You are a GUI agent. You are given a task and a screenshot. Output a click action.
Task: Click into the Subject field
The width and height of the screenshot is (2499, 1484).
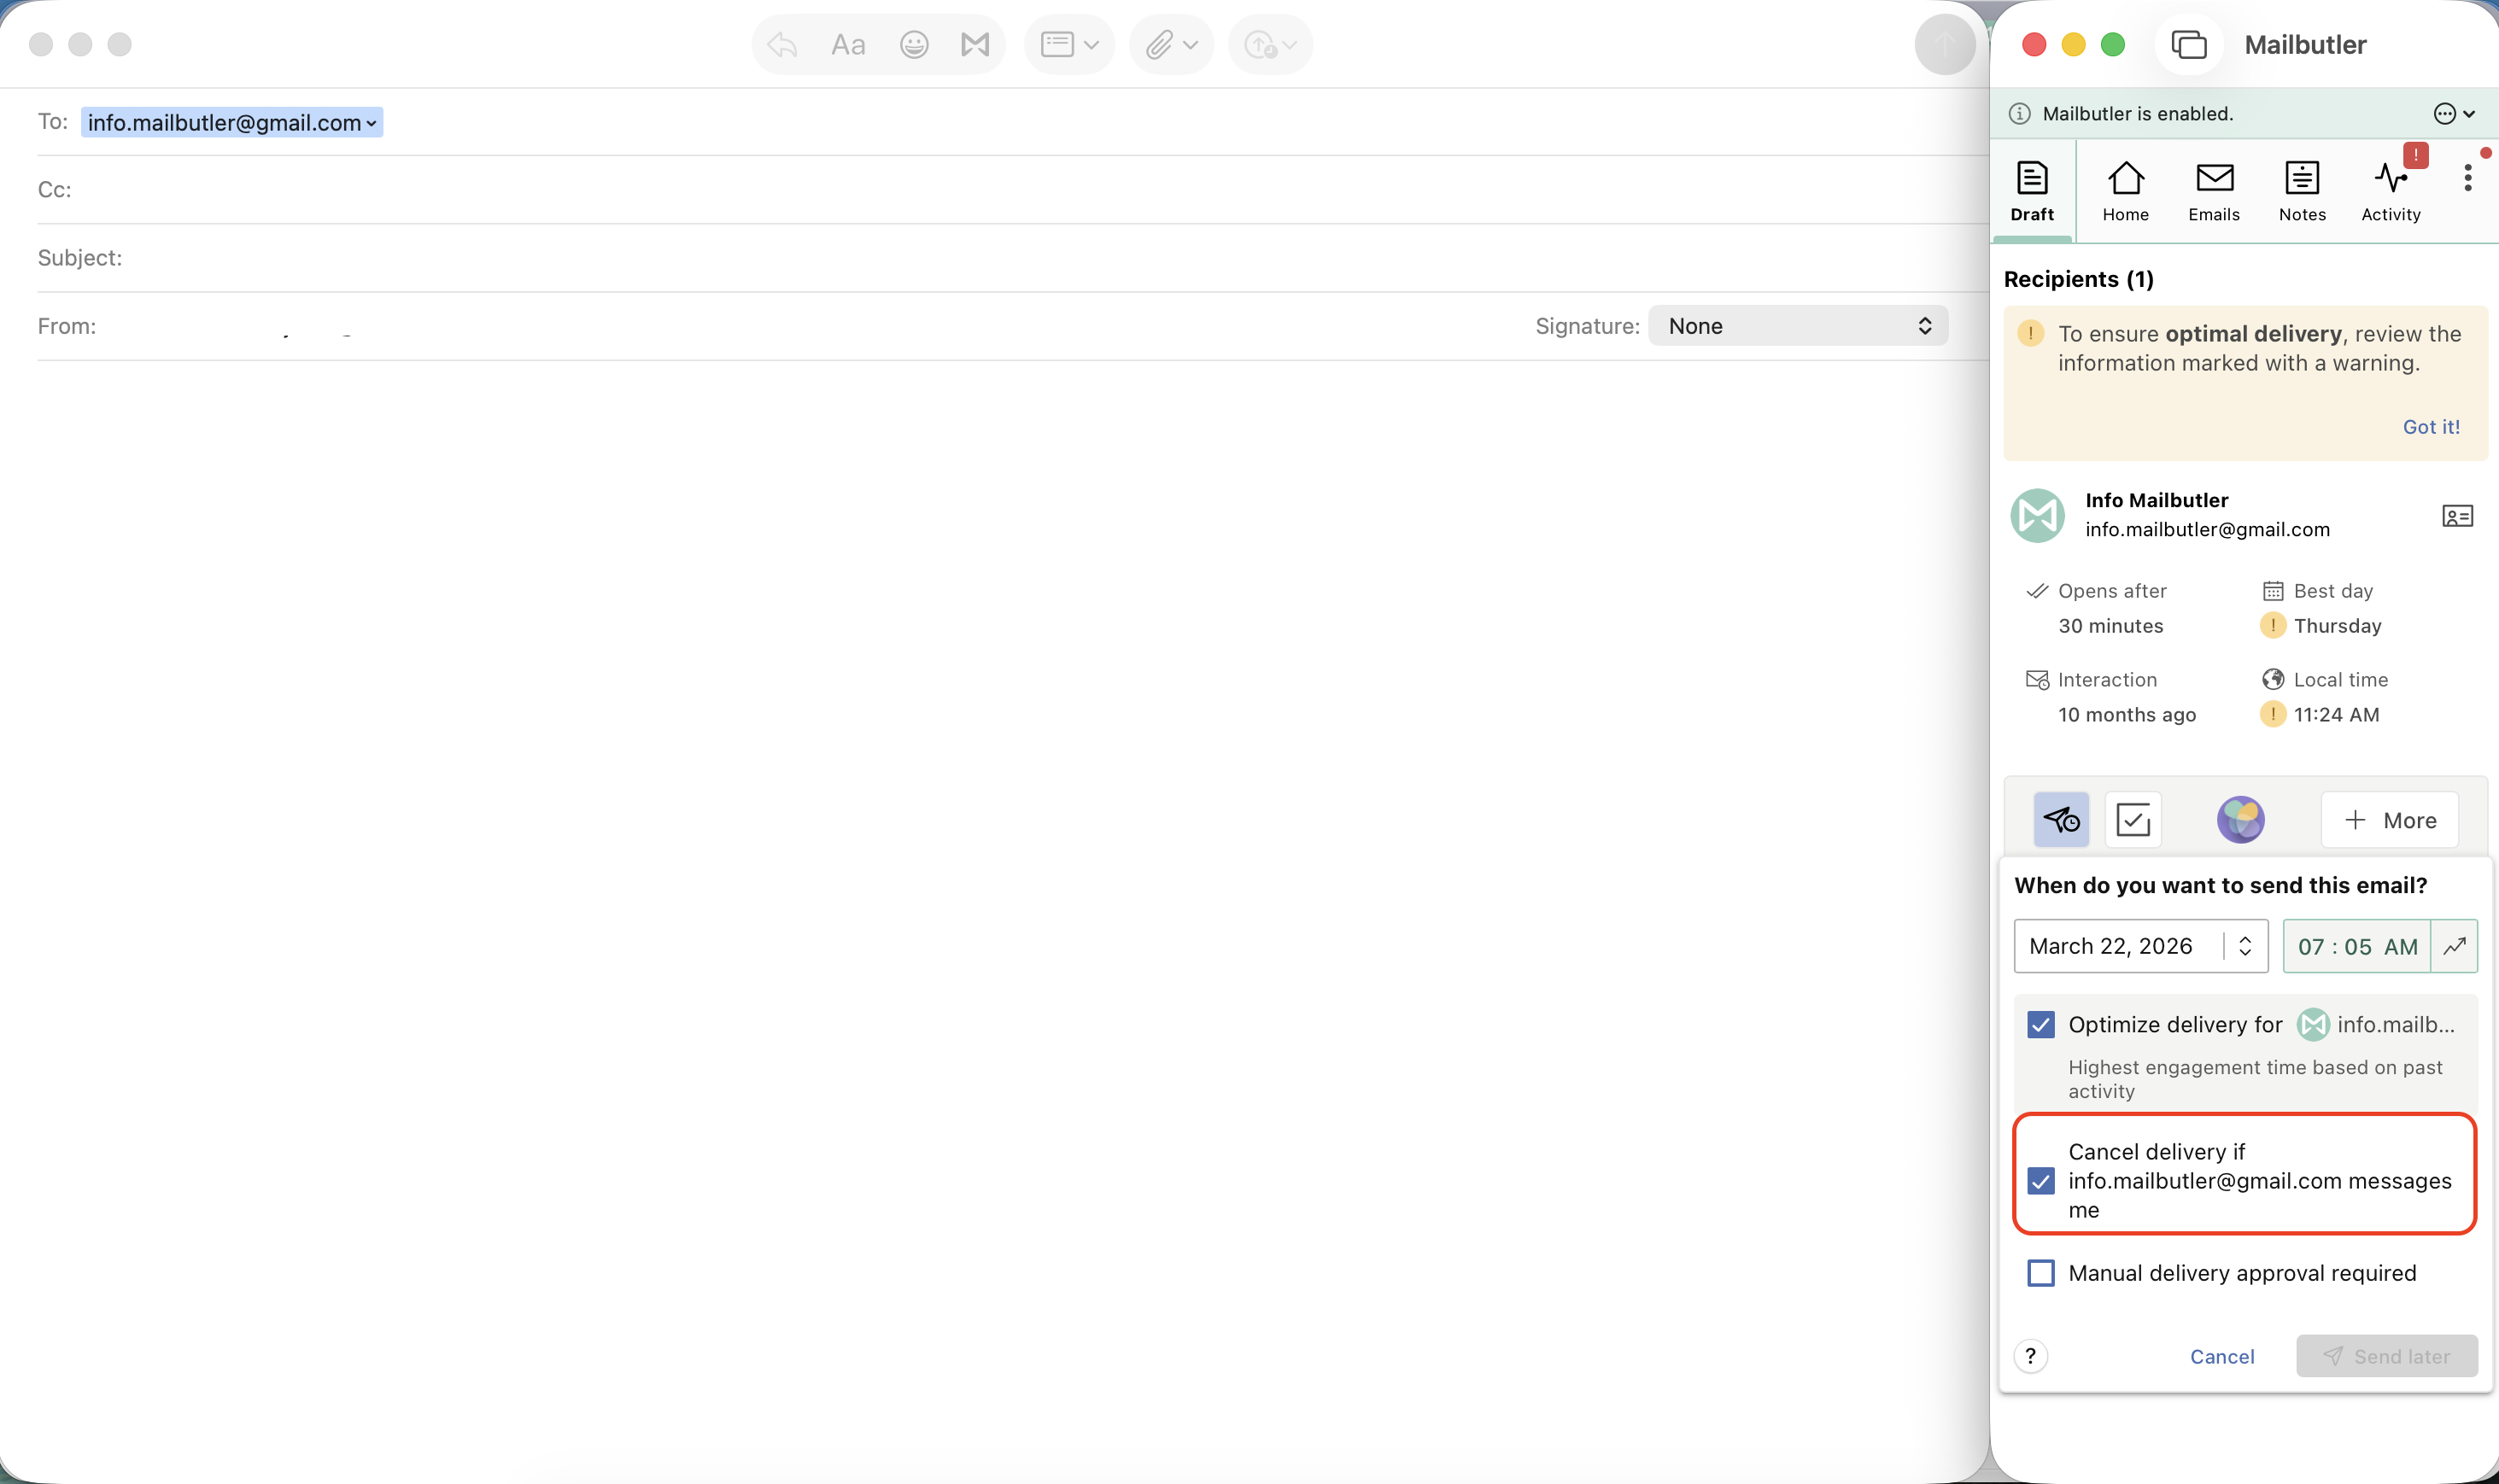pos(1010,258)
